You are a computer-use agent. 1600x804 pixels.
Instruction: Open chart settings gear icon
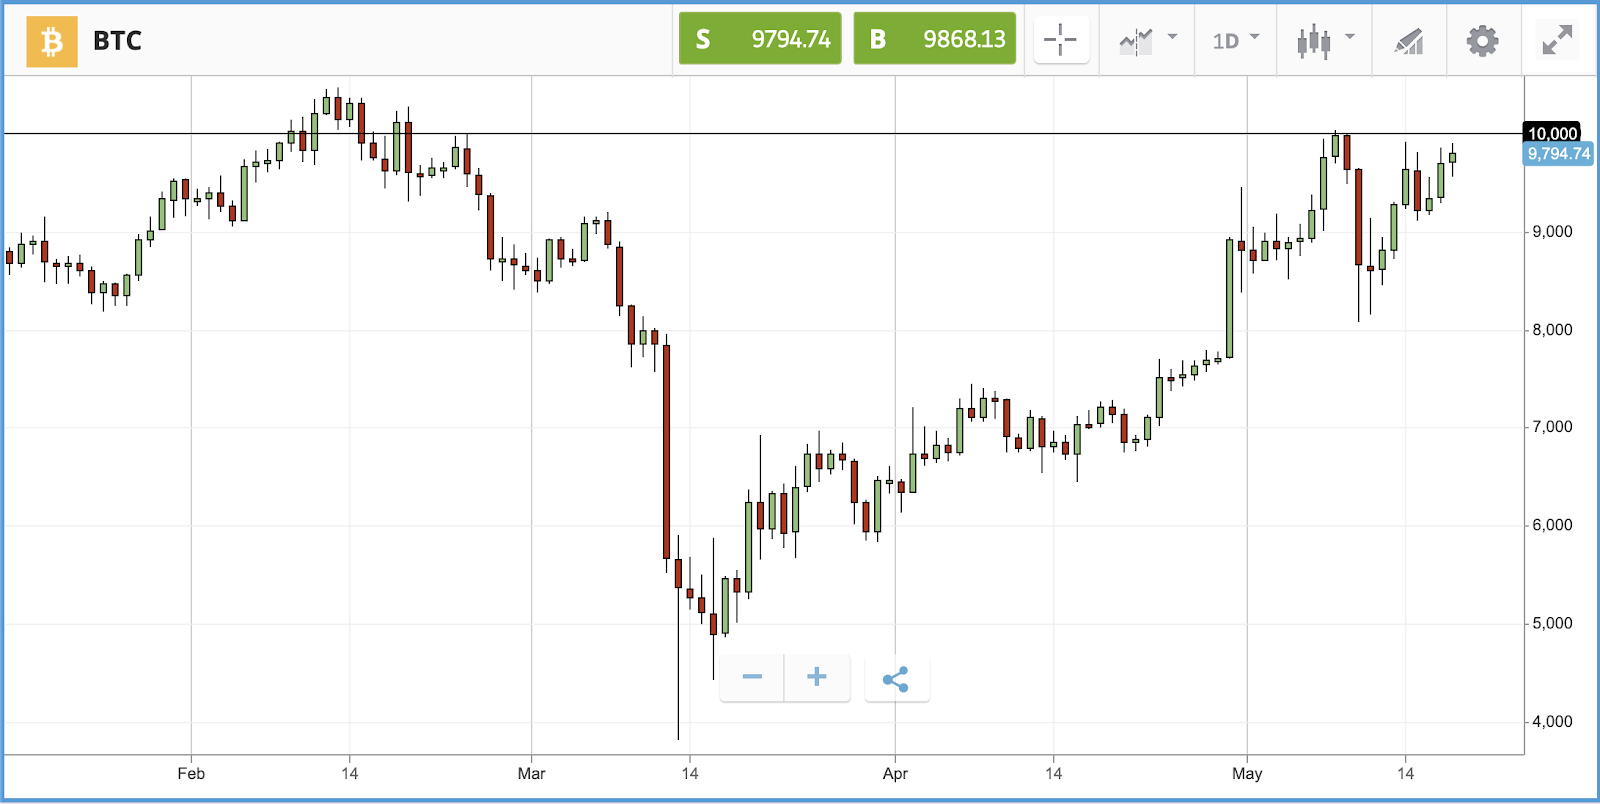pos(1482,41)
